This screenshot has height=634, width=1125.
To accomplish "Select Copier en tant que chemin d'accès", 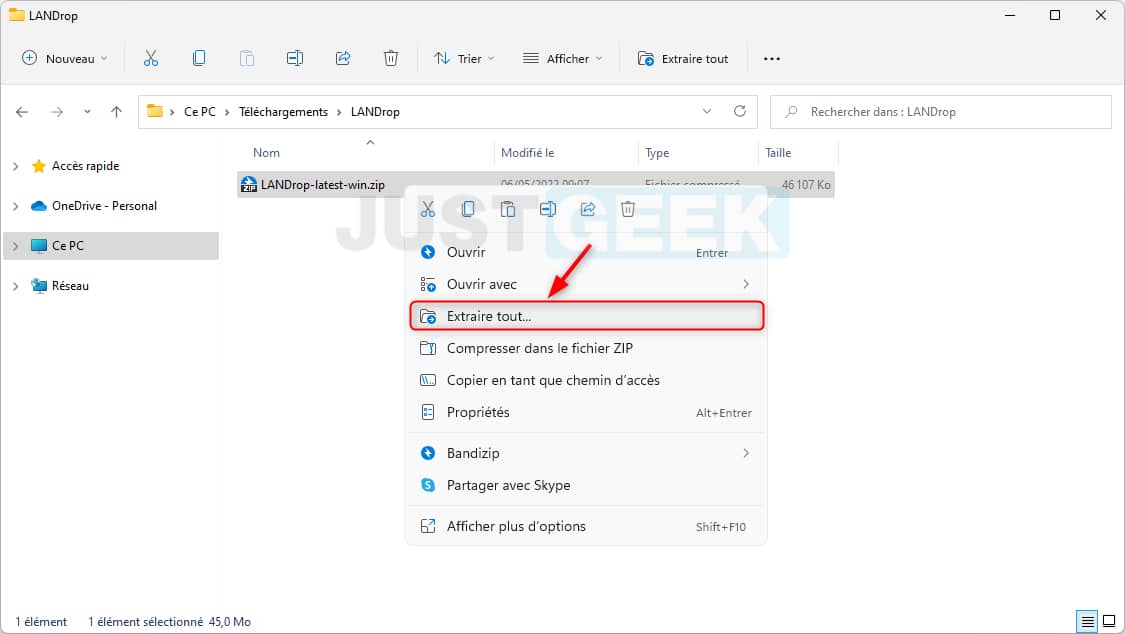I will [585, 381].
